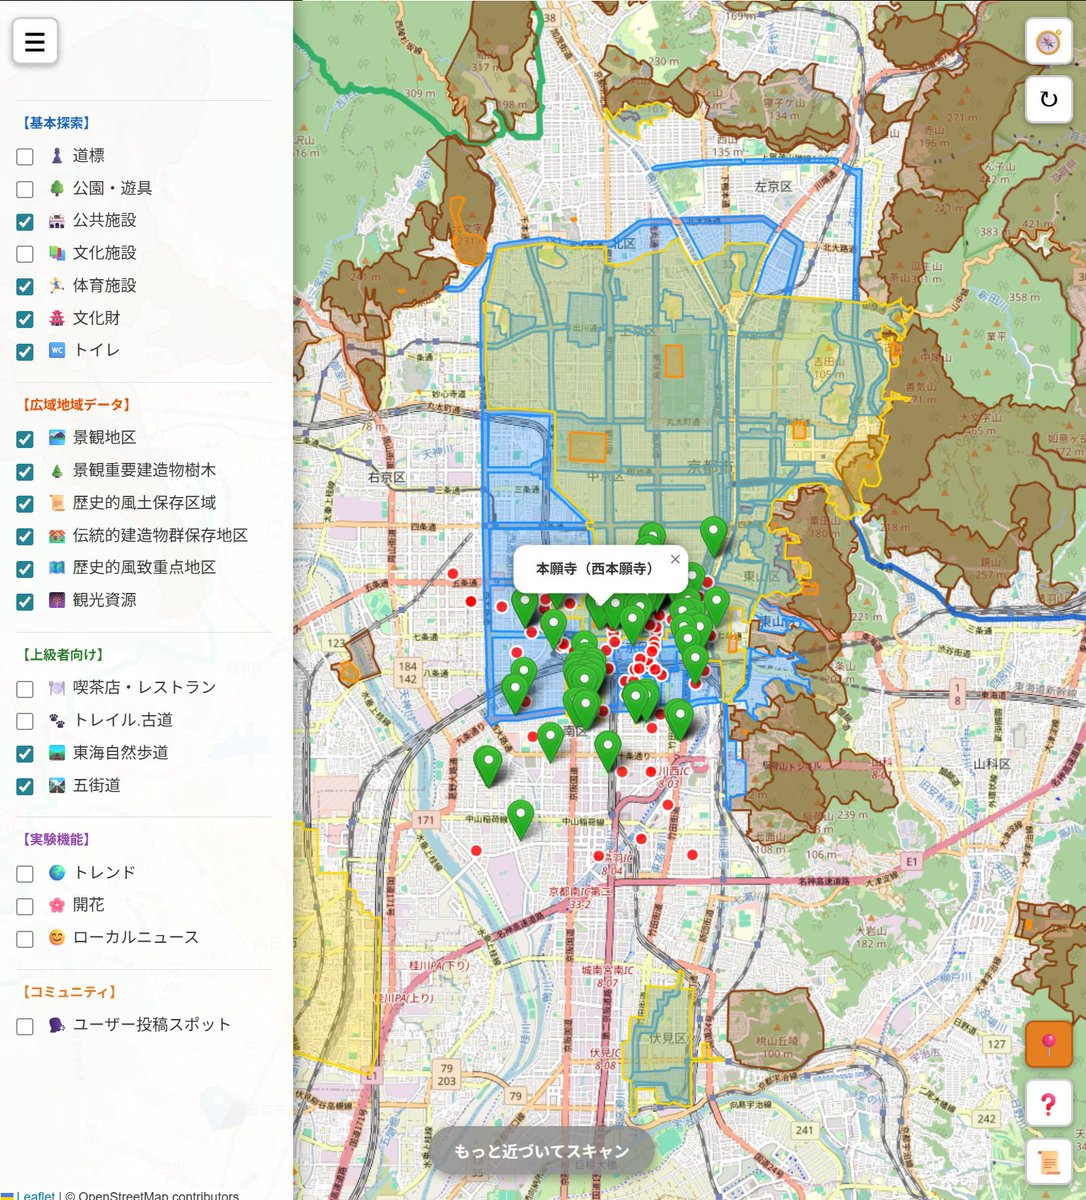Click the 観光資源 fireworks icon
This screenshot has width=1086, height=1200.
tap(57, 600)
